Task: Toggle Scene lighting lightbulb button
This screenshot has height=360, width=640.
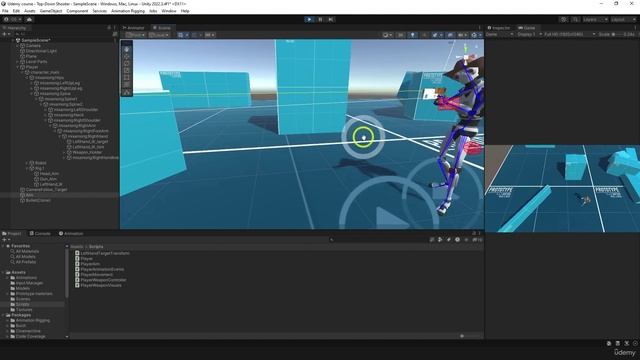Action: (413, 35)
